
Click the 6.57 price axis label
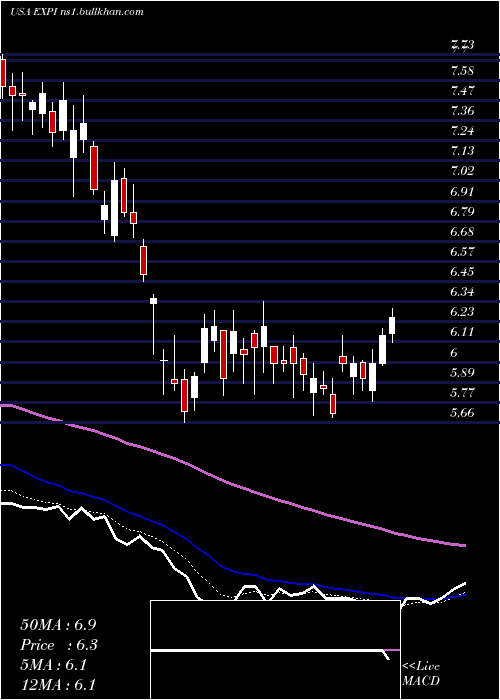[x=462, y=252]
